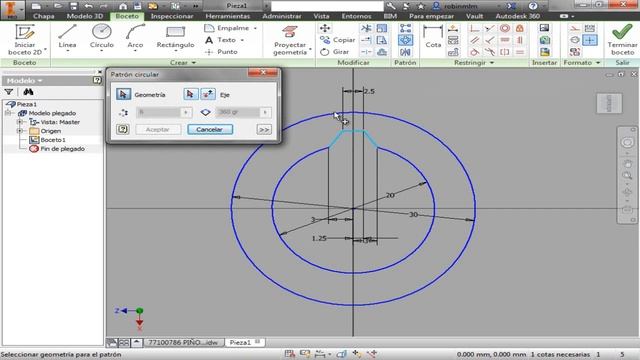Select the Punto tool
The image size is (640, 360).
(221, 52)
